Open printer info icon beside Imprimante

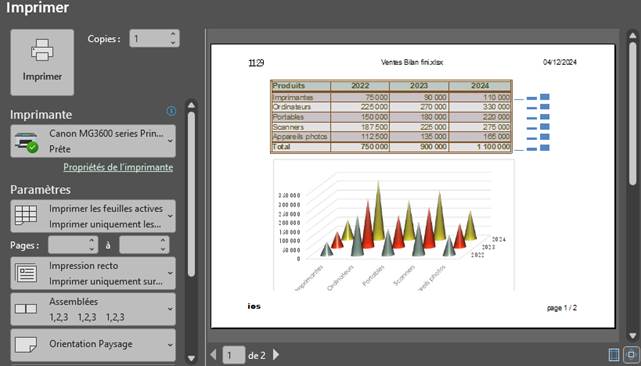tap(171, 111)
